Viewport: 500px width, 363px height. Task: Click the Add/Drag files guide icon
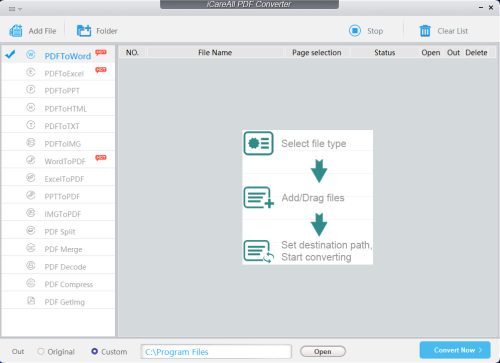click(x=259, y=197)
